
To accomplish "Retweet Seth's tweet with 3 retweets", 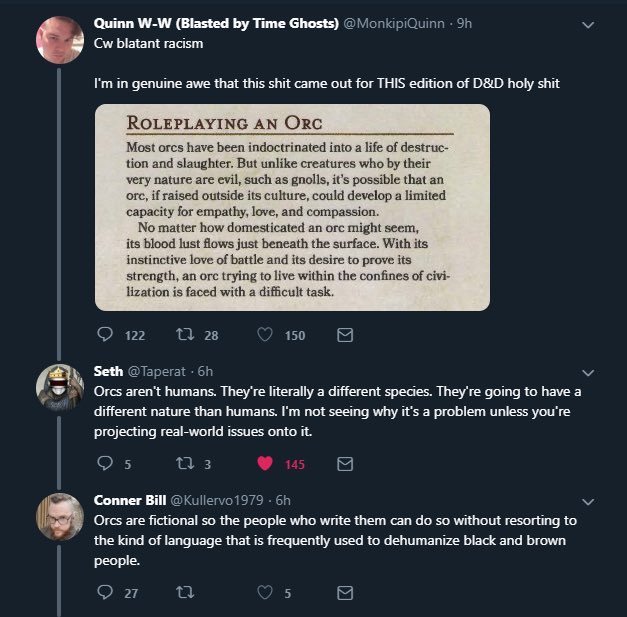I will tap(184, 464).
